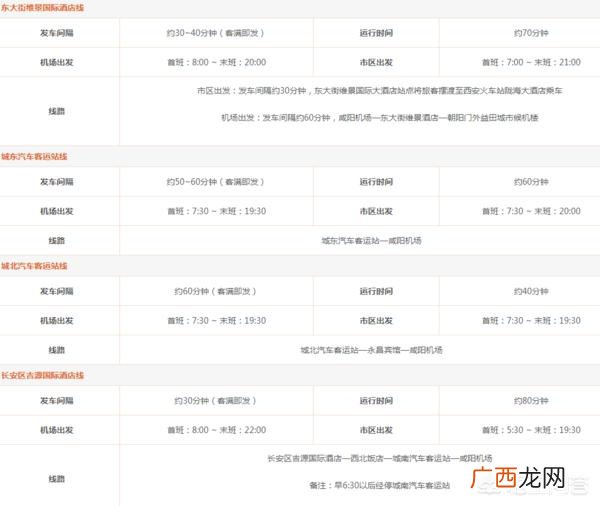Click '市区出发' label in the 长安区吉源国际酒店线 section

[x=376, y=430]
